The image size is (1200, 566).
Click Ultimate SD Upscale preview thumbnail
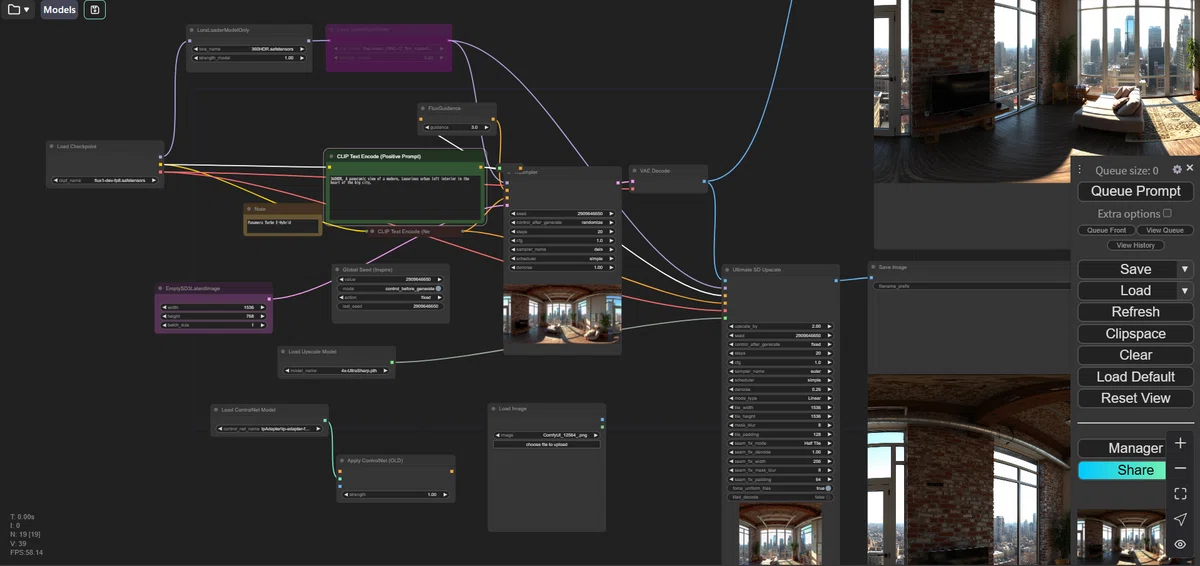coord(780,533)
